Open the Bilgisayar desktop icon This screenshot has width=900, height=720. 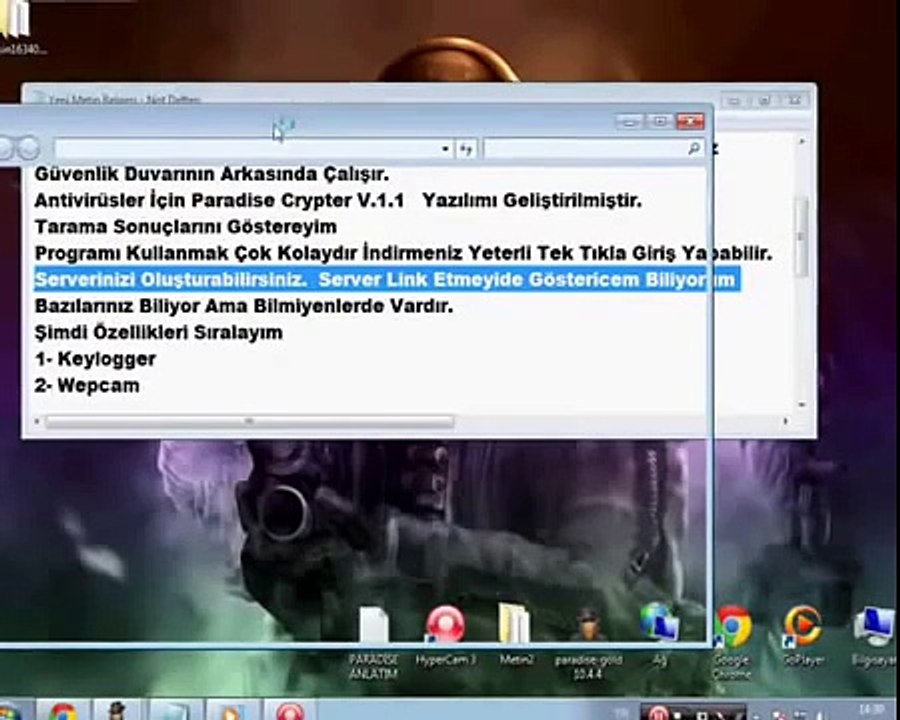pos(874,636)
